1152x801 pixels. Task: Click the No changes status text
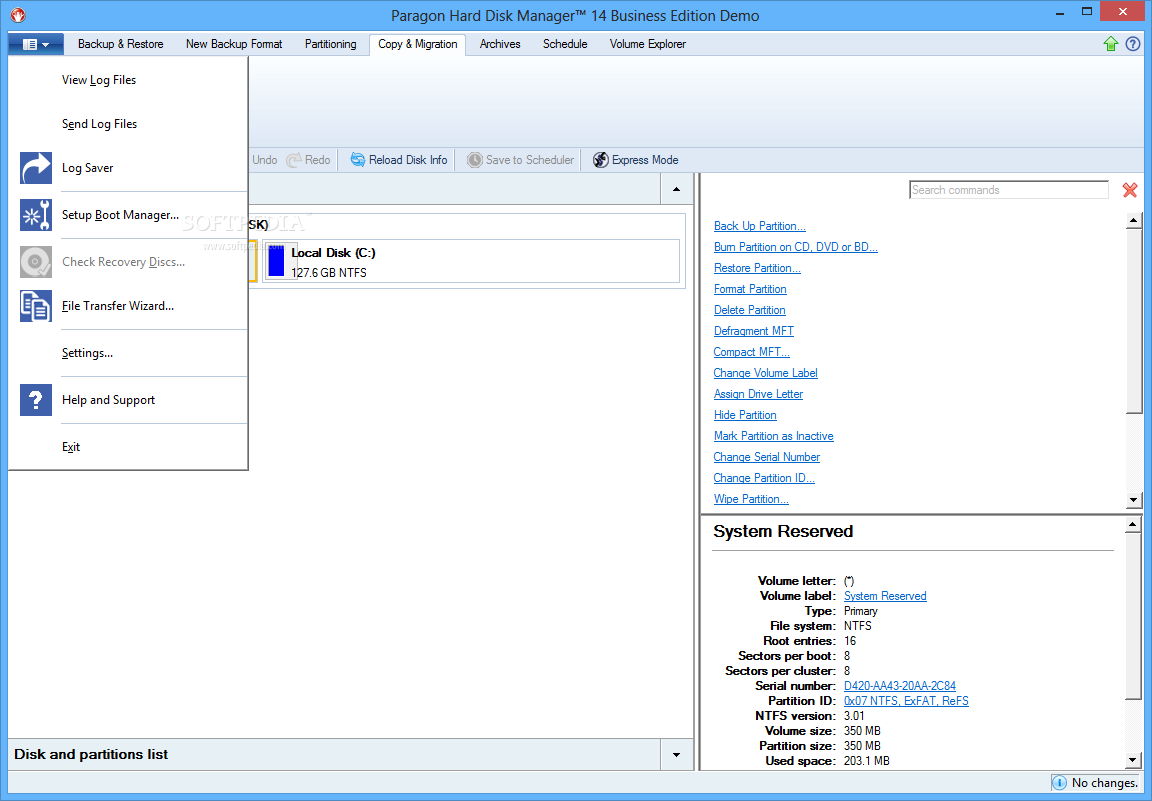tap(1104, 783)
